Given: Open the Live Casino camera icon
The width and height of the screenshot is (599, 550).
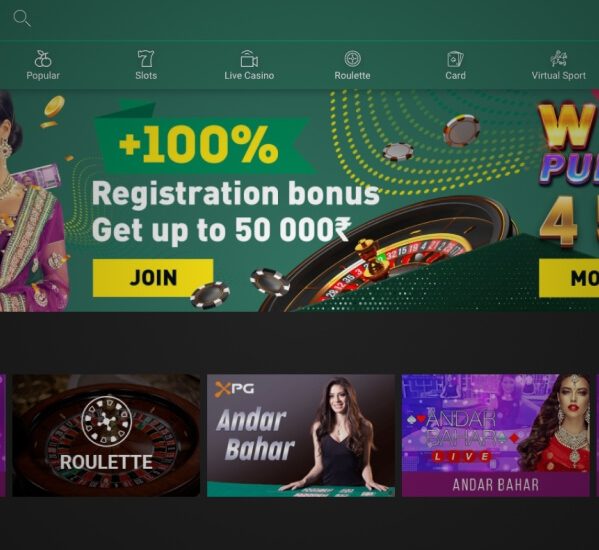Looking at the screenshot, I should [x=249, y=58].
